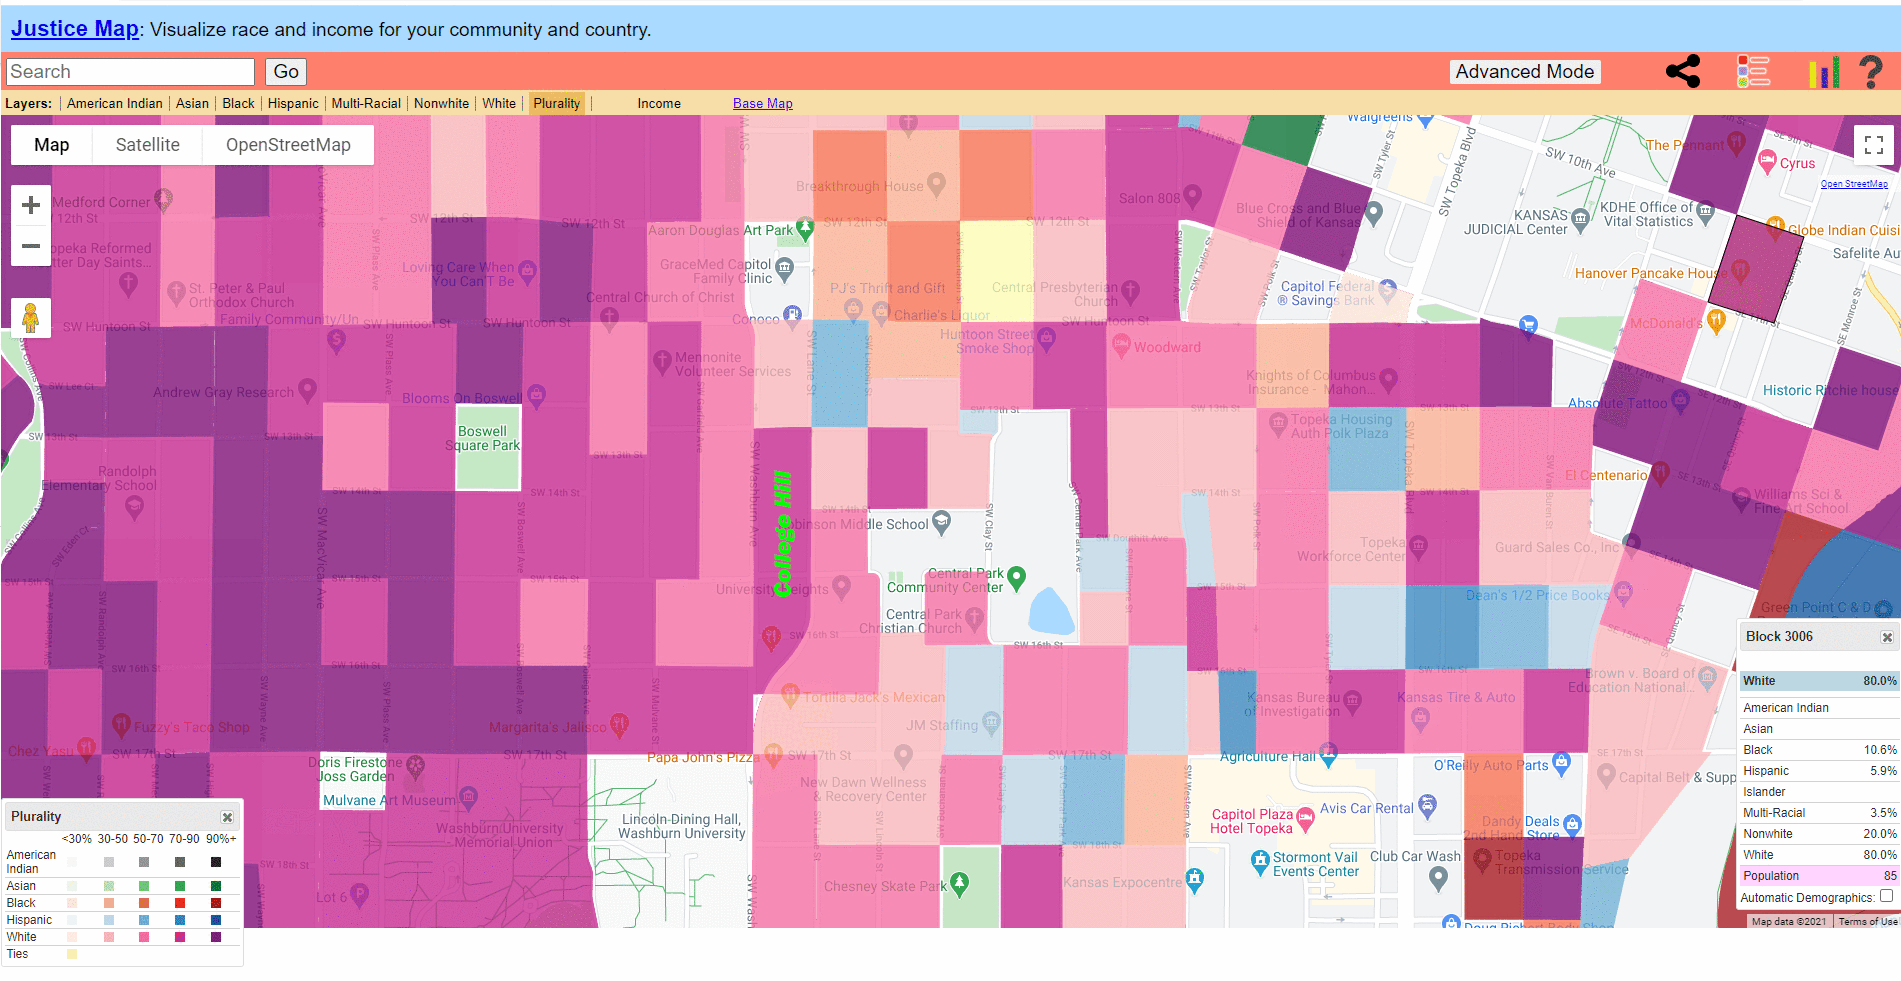
Task: Zoom out with the minus button
Action: [31, 245]
